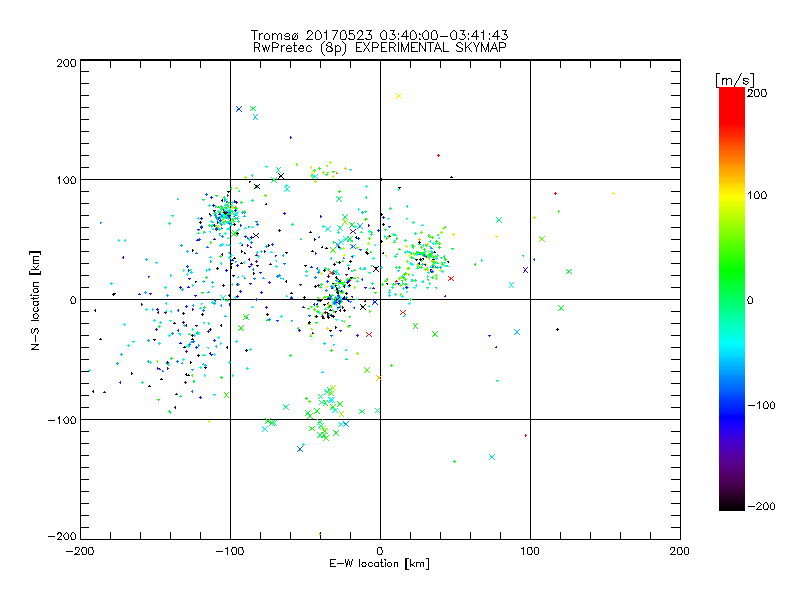Click the 100 label on the E-W axis
The width and height of the screenshot is (800, 600).
[x=530, y=551]
